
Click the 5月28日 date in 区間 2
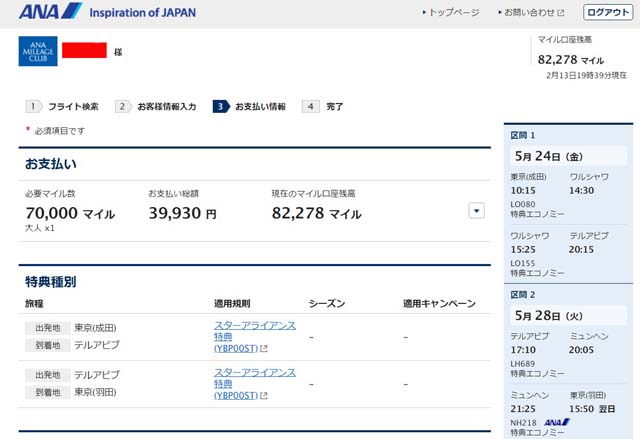[x=549, y=315]
